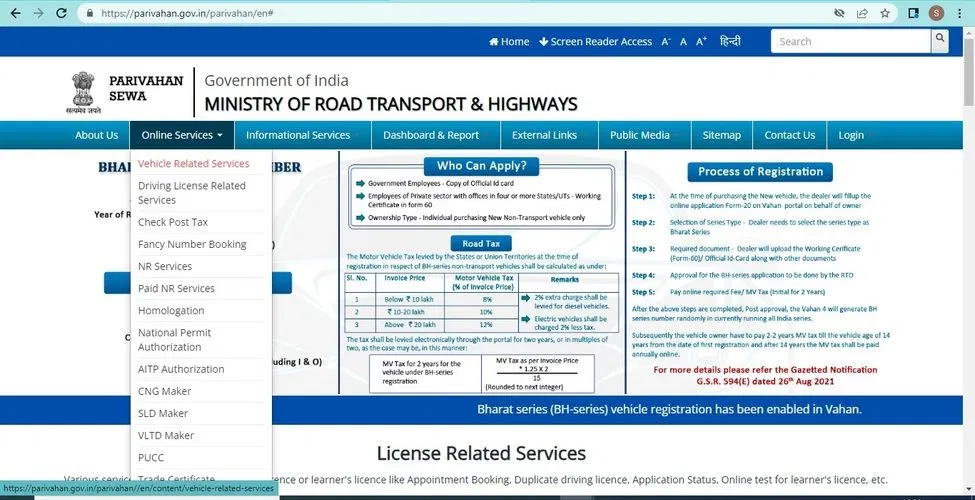
Task: Reset font size with normal A
Action: pos(683,42)
